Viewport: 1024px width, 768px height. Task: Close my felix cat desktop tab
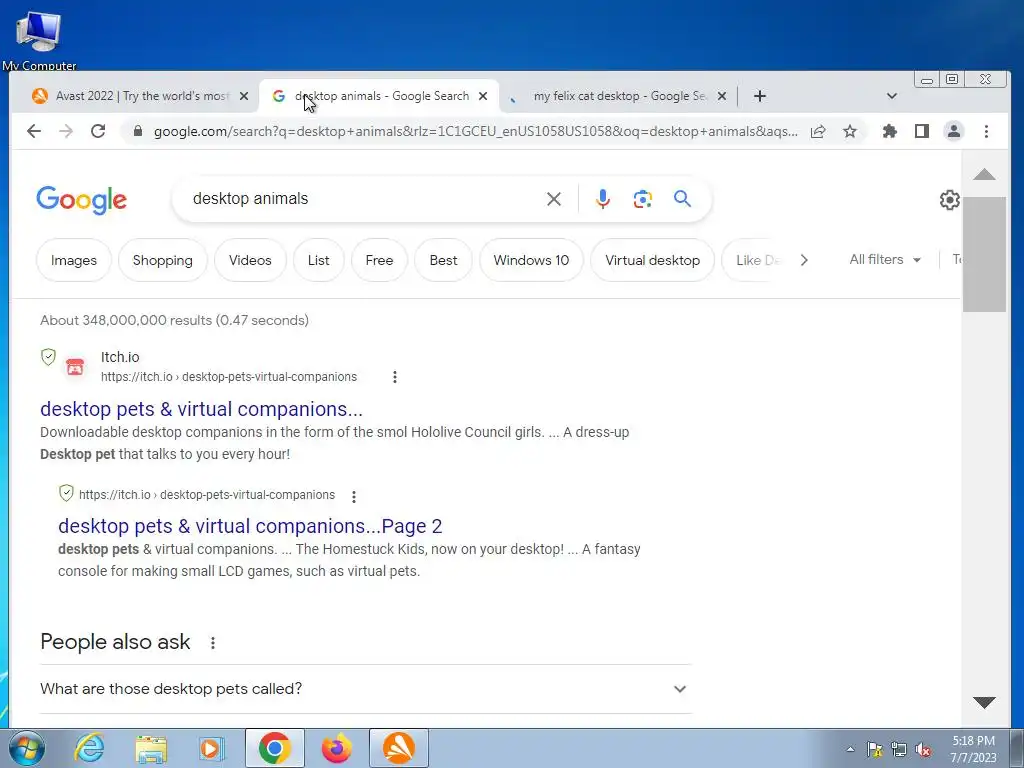[x=722, y=96]
